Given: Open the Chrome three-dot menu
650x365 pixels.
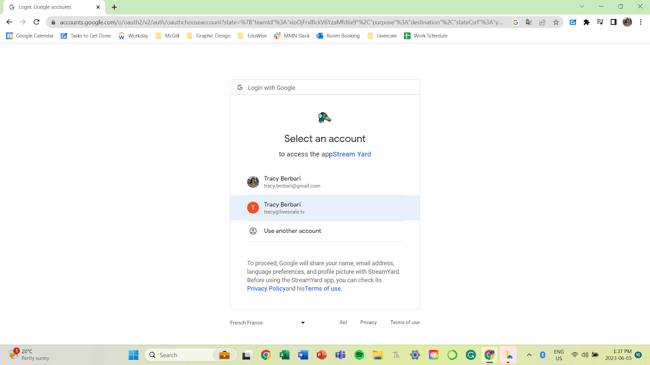Looking at the screenshot, I should click(x=640, y=22).
